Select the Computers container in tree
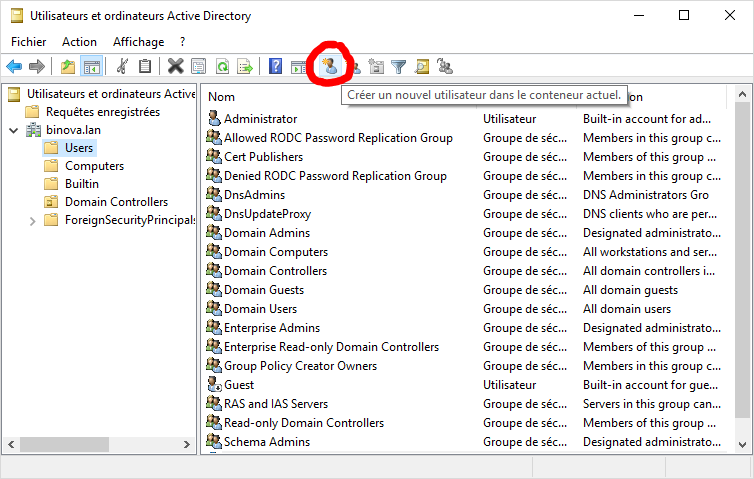 (94, 166)
